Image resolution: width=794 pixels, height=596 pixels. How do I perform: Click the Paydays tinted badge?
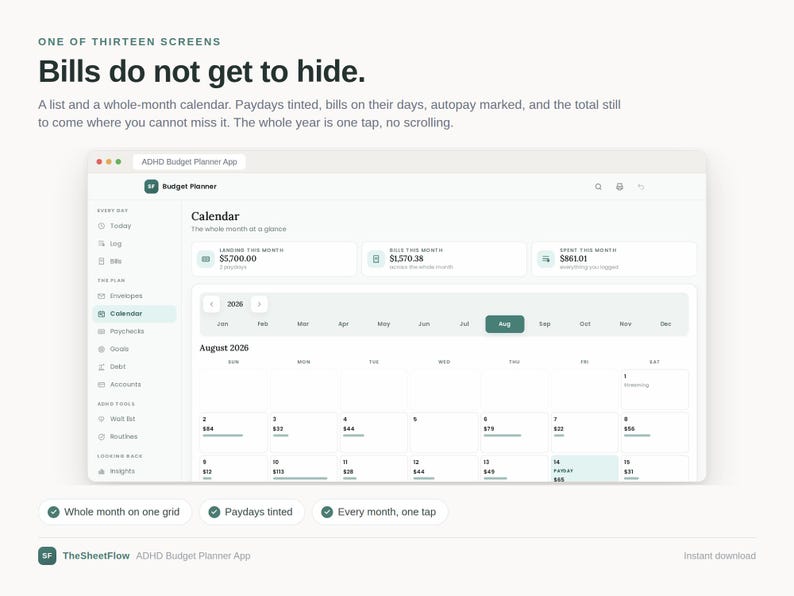[252, 512]
